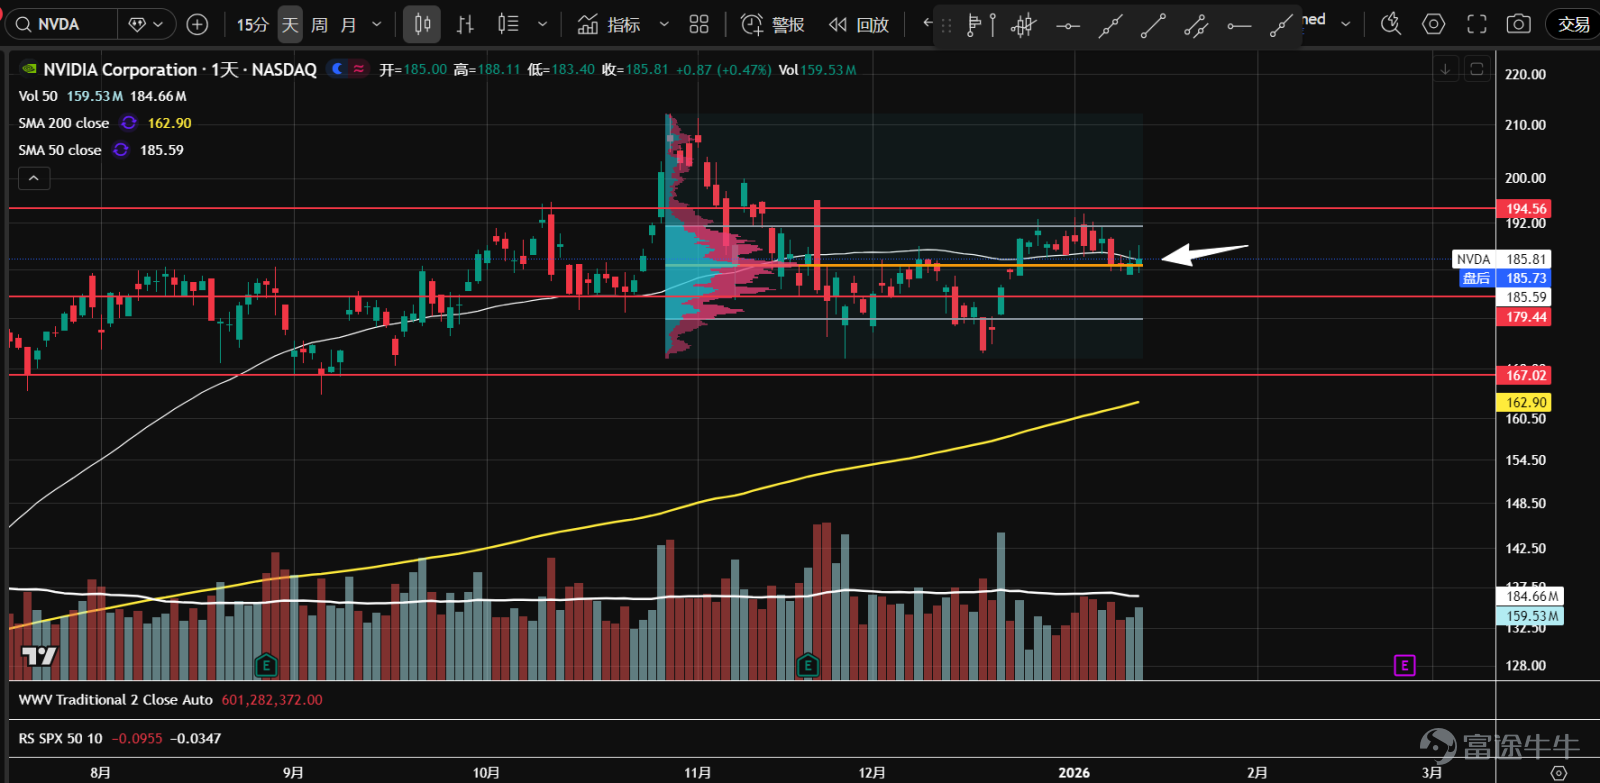Open the 指标 indicators menu
The width and height of the screenshot is (1600, 783).
coord(609,24)
